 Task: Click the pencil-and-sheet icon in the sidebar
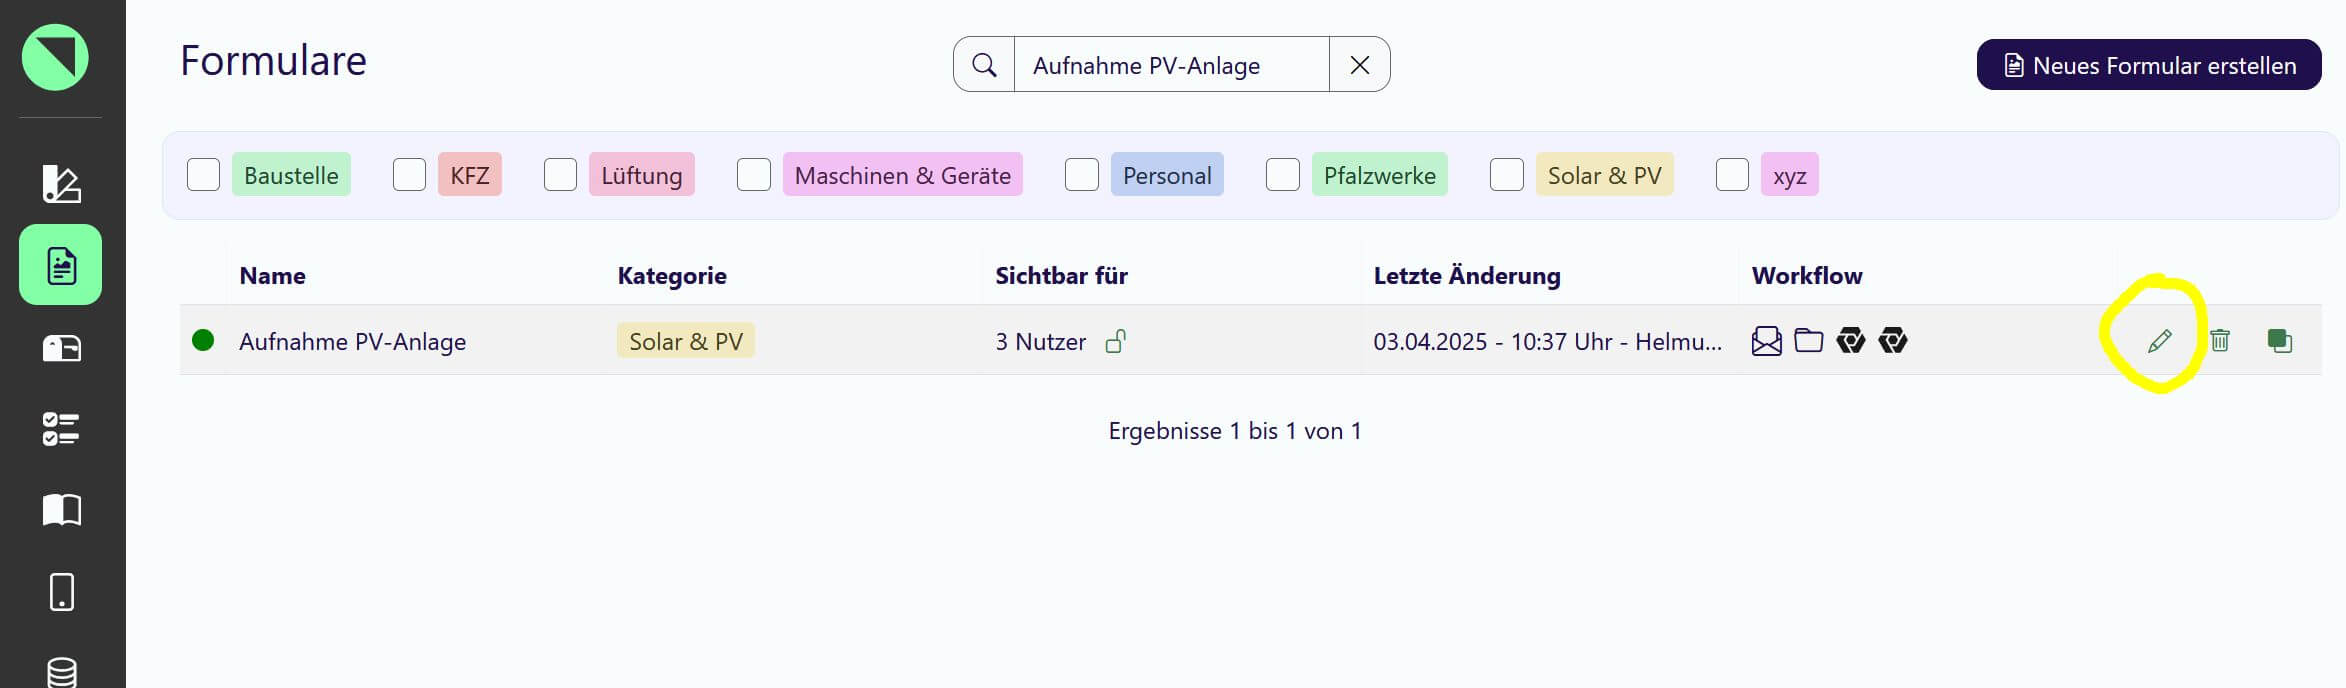61,184
